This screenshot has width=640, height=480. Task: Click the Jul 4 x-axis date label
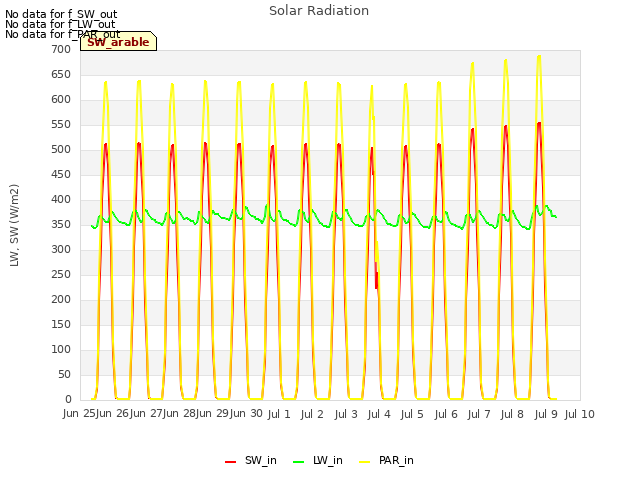tap(379, 415)
